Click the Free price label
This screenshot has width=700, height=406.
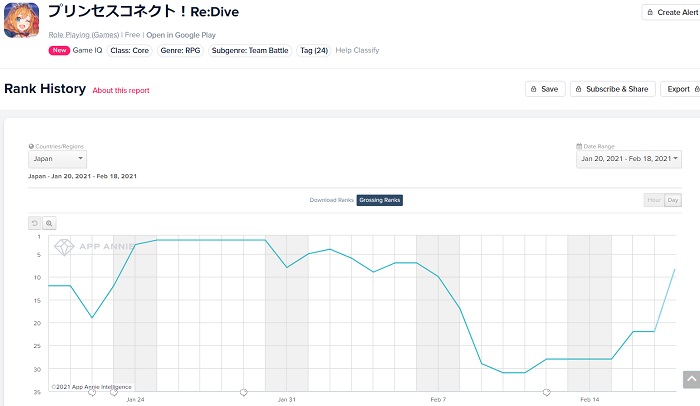point(132,35)
